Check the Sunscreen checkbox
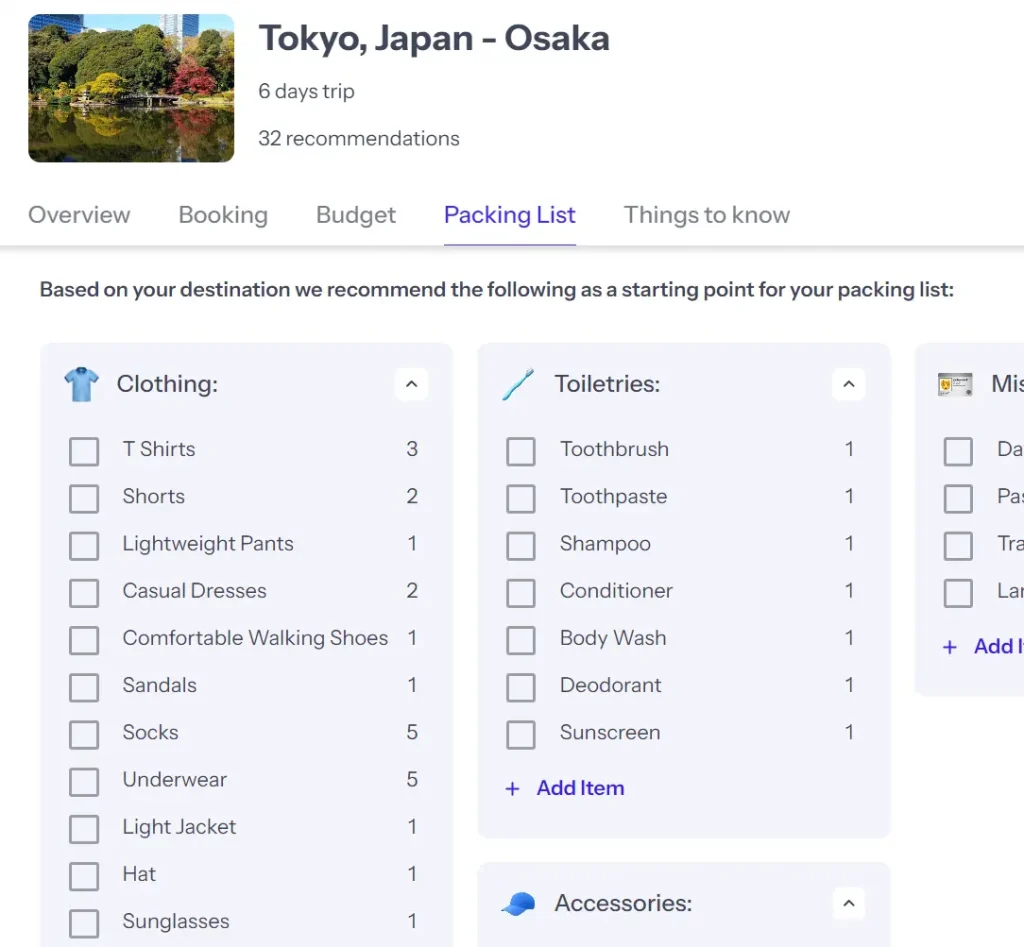This screenshot has height=947, width=1024. point(521,733)
